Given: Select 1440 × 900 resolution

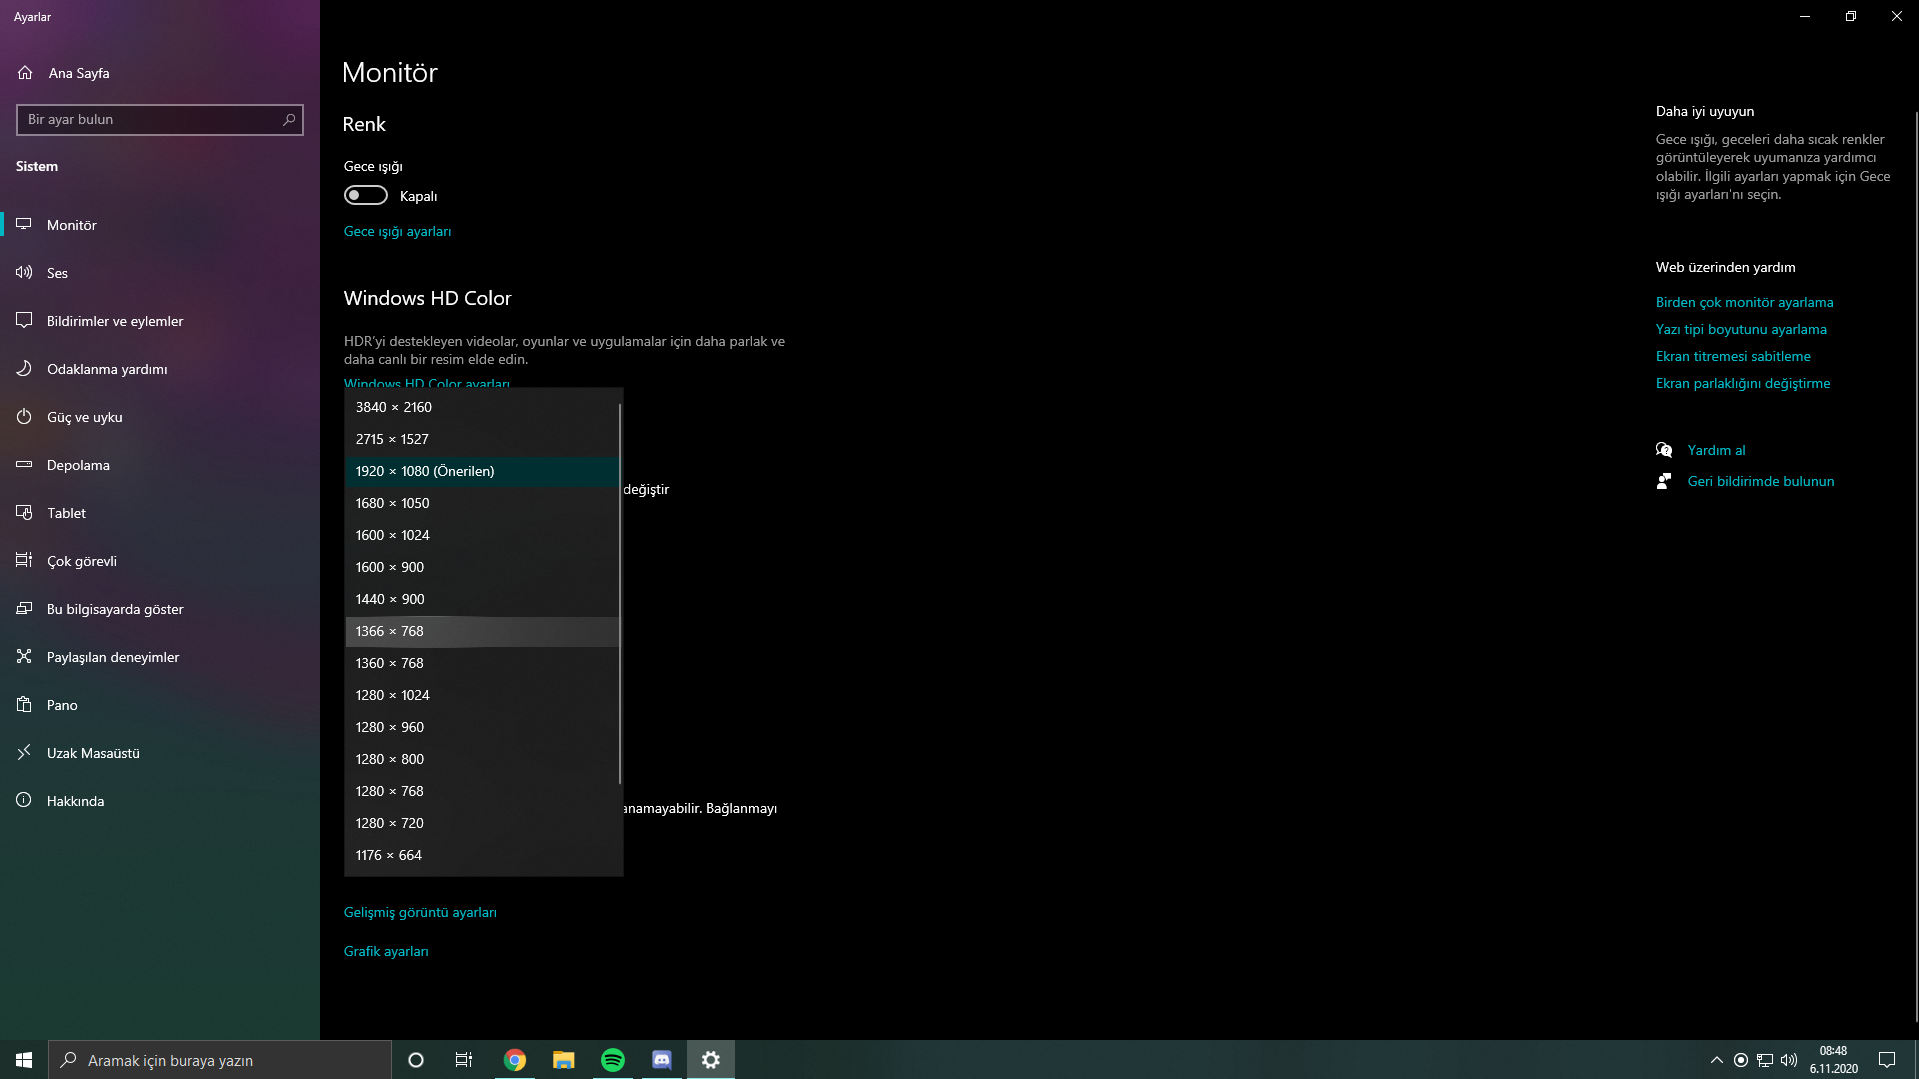Looking at the screenshot, I should [482, 599].
